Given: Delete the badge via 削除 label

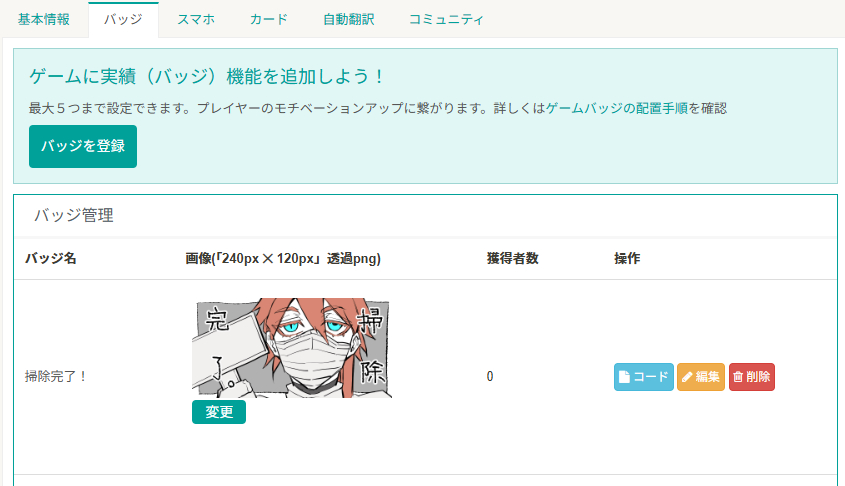Looking at the screenshot, I should point(758,377).
